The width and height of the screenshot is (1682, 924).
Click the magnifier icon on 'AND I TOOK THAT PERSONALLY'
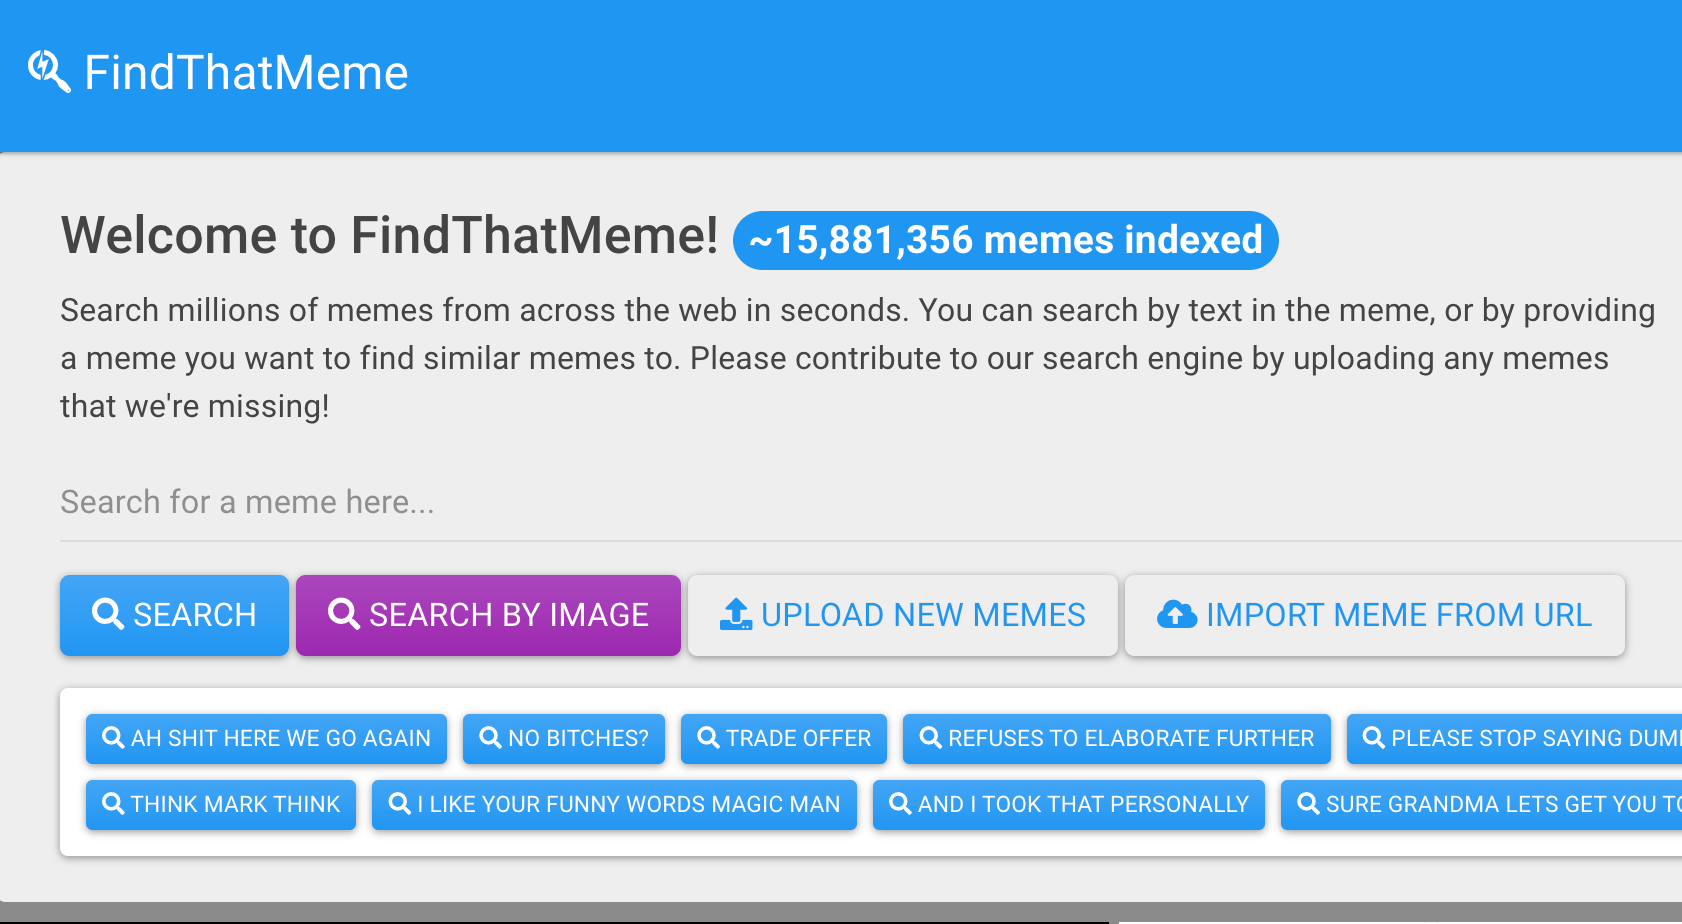click(x=900, y=803)
